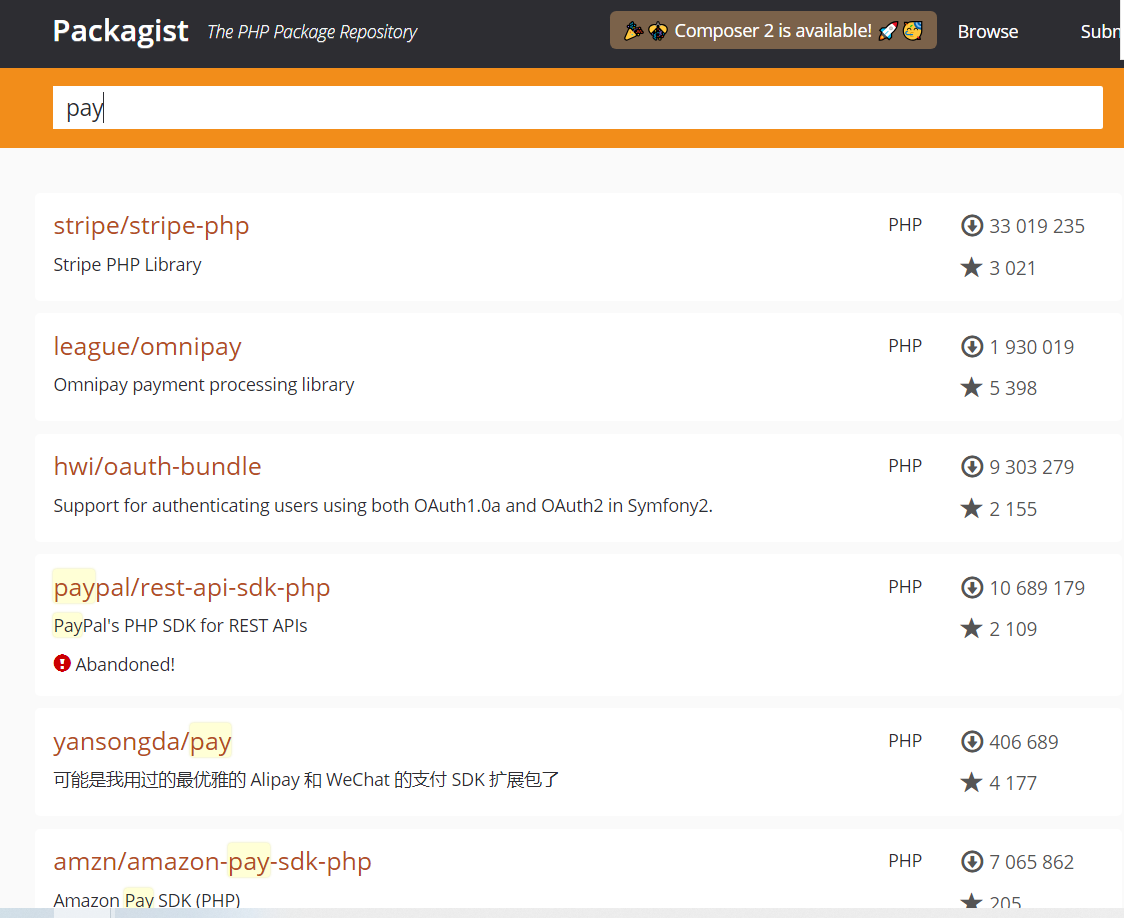Click star icon for stripe/stripe-php
The height and width of the screenshot is (918, 1124).
pos(971,267)
